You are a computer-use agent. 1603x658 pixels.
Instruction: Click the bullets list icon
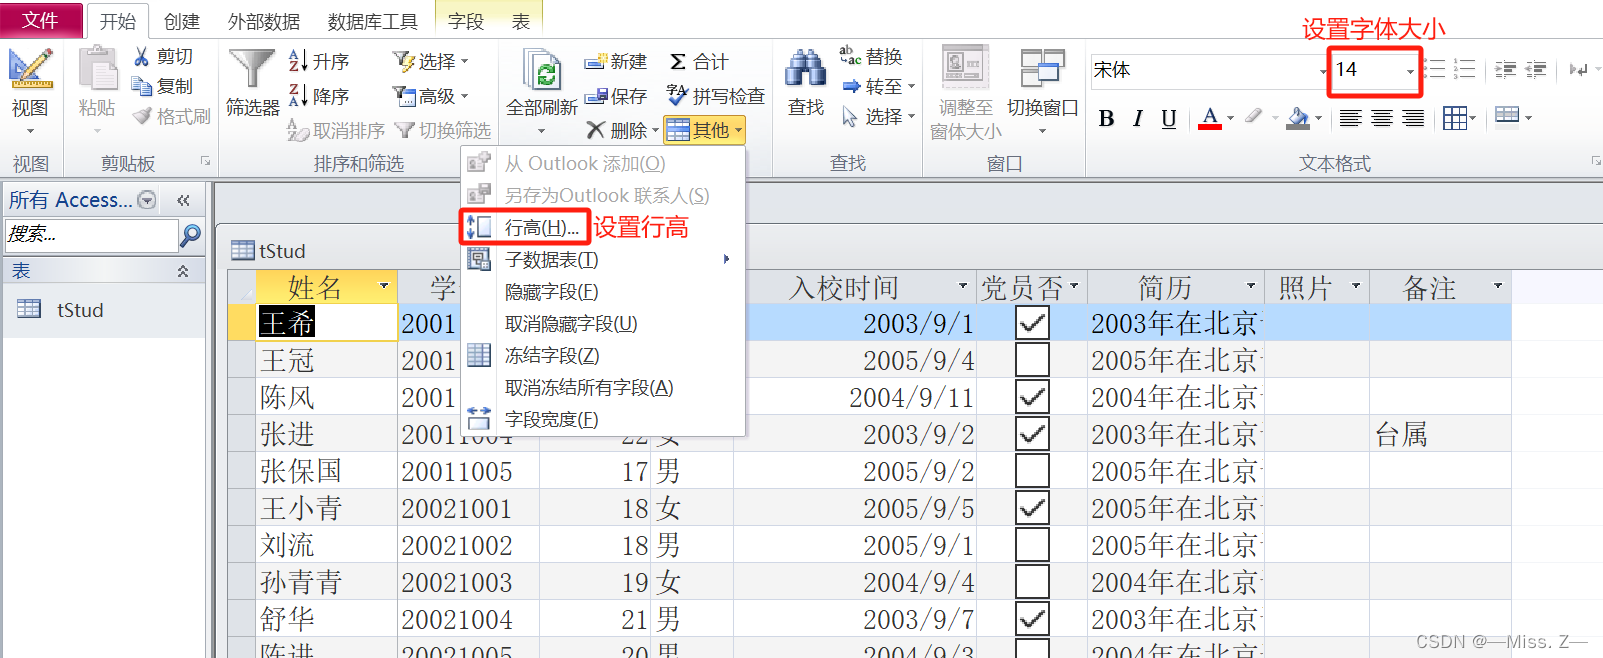pos(1436,69)
